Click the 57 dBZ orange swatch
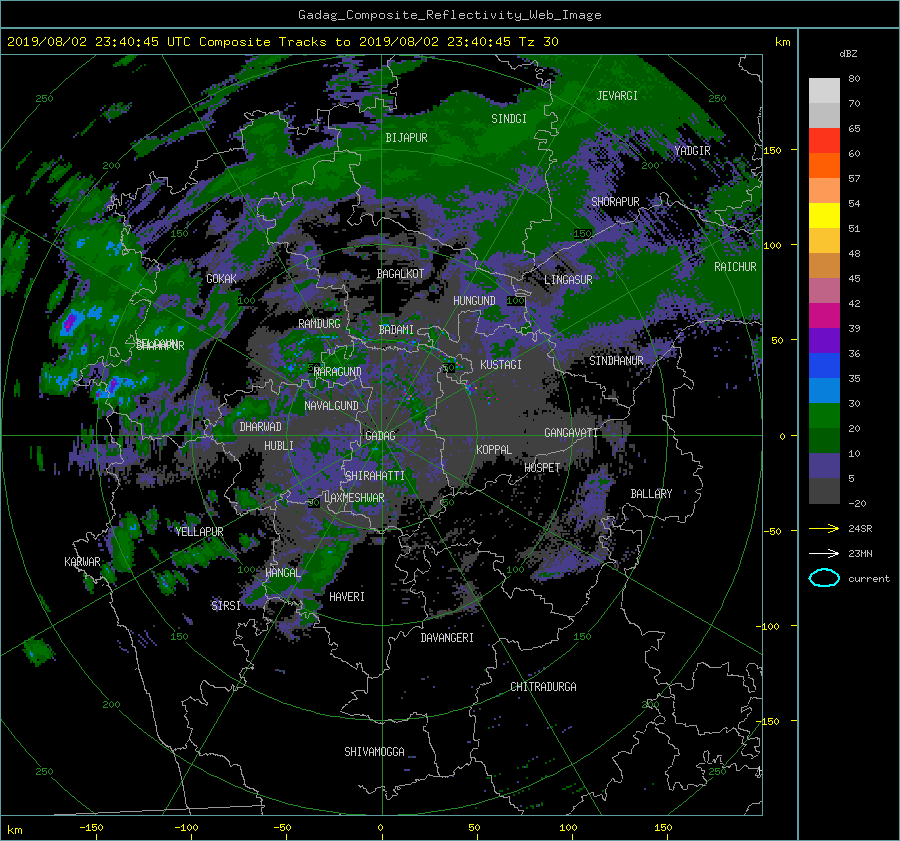Image resolution: width=900 pixels, height=841 pixels. (x=824, y=165)
